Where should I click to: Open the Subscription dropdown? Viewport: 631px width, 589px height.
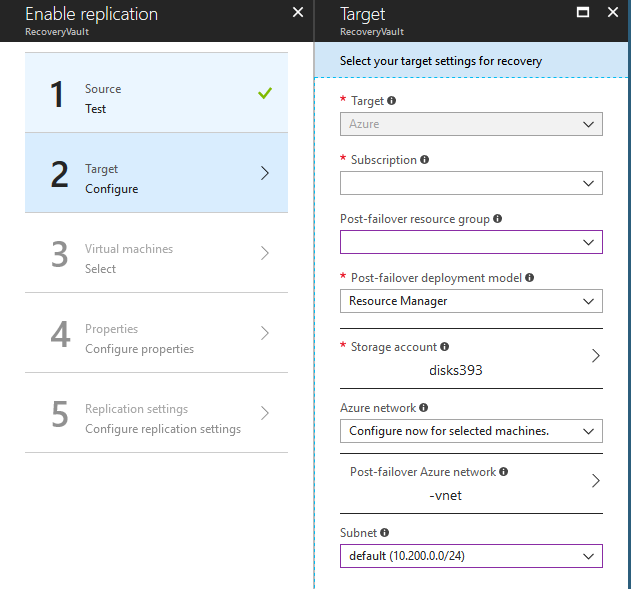pos(471,183)
